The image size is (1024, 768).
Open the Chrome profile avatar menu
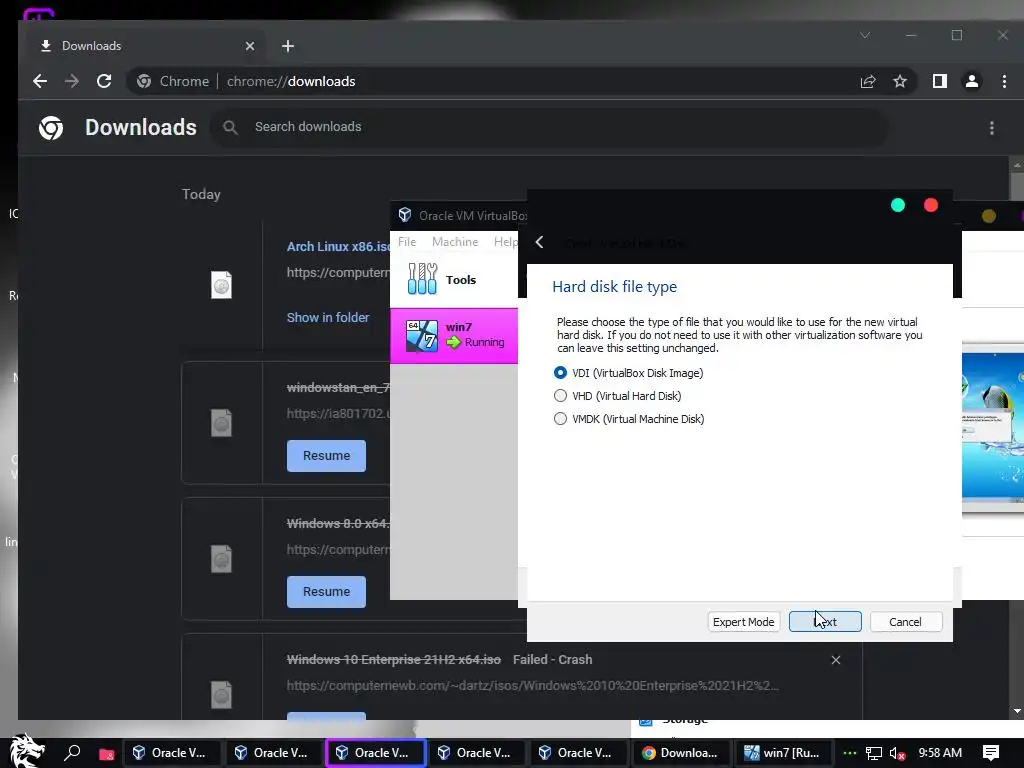click(x=972, y=81)
